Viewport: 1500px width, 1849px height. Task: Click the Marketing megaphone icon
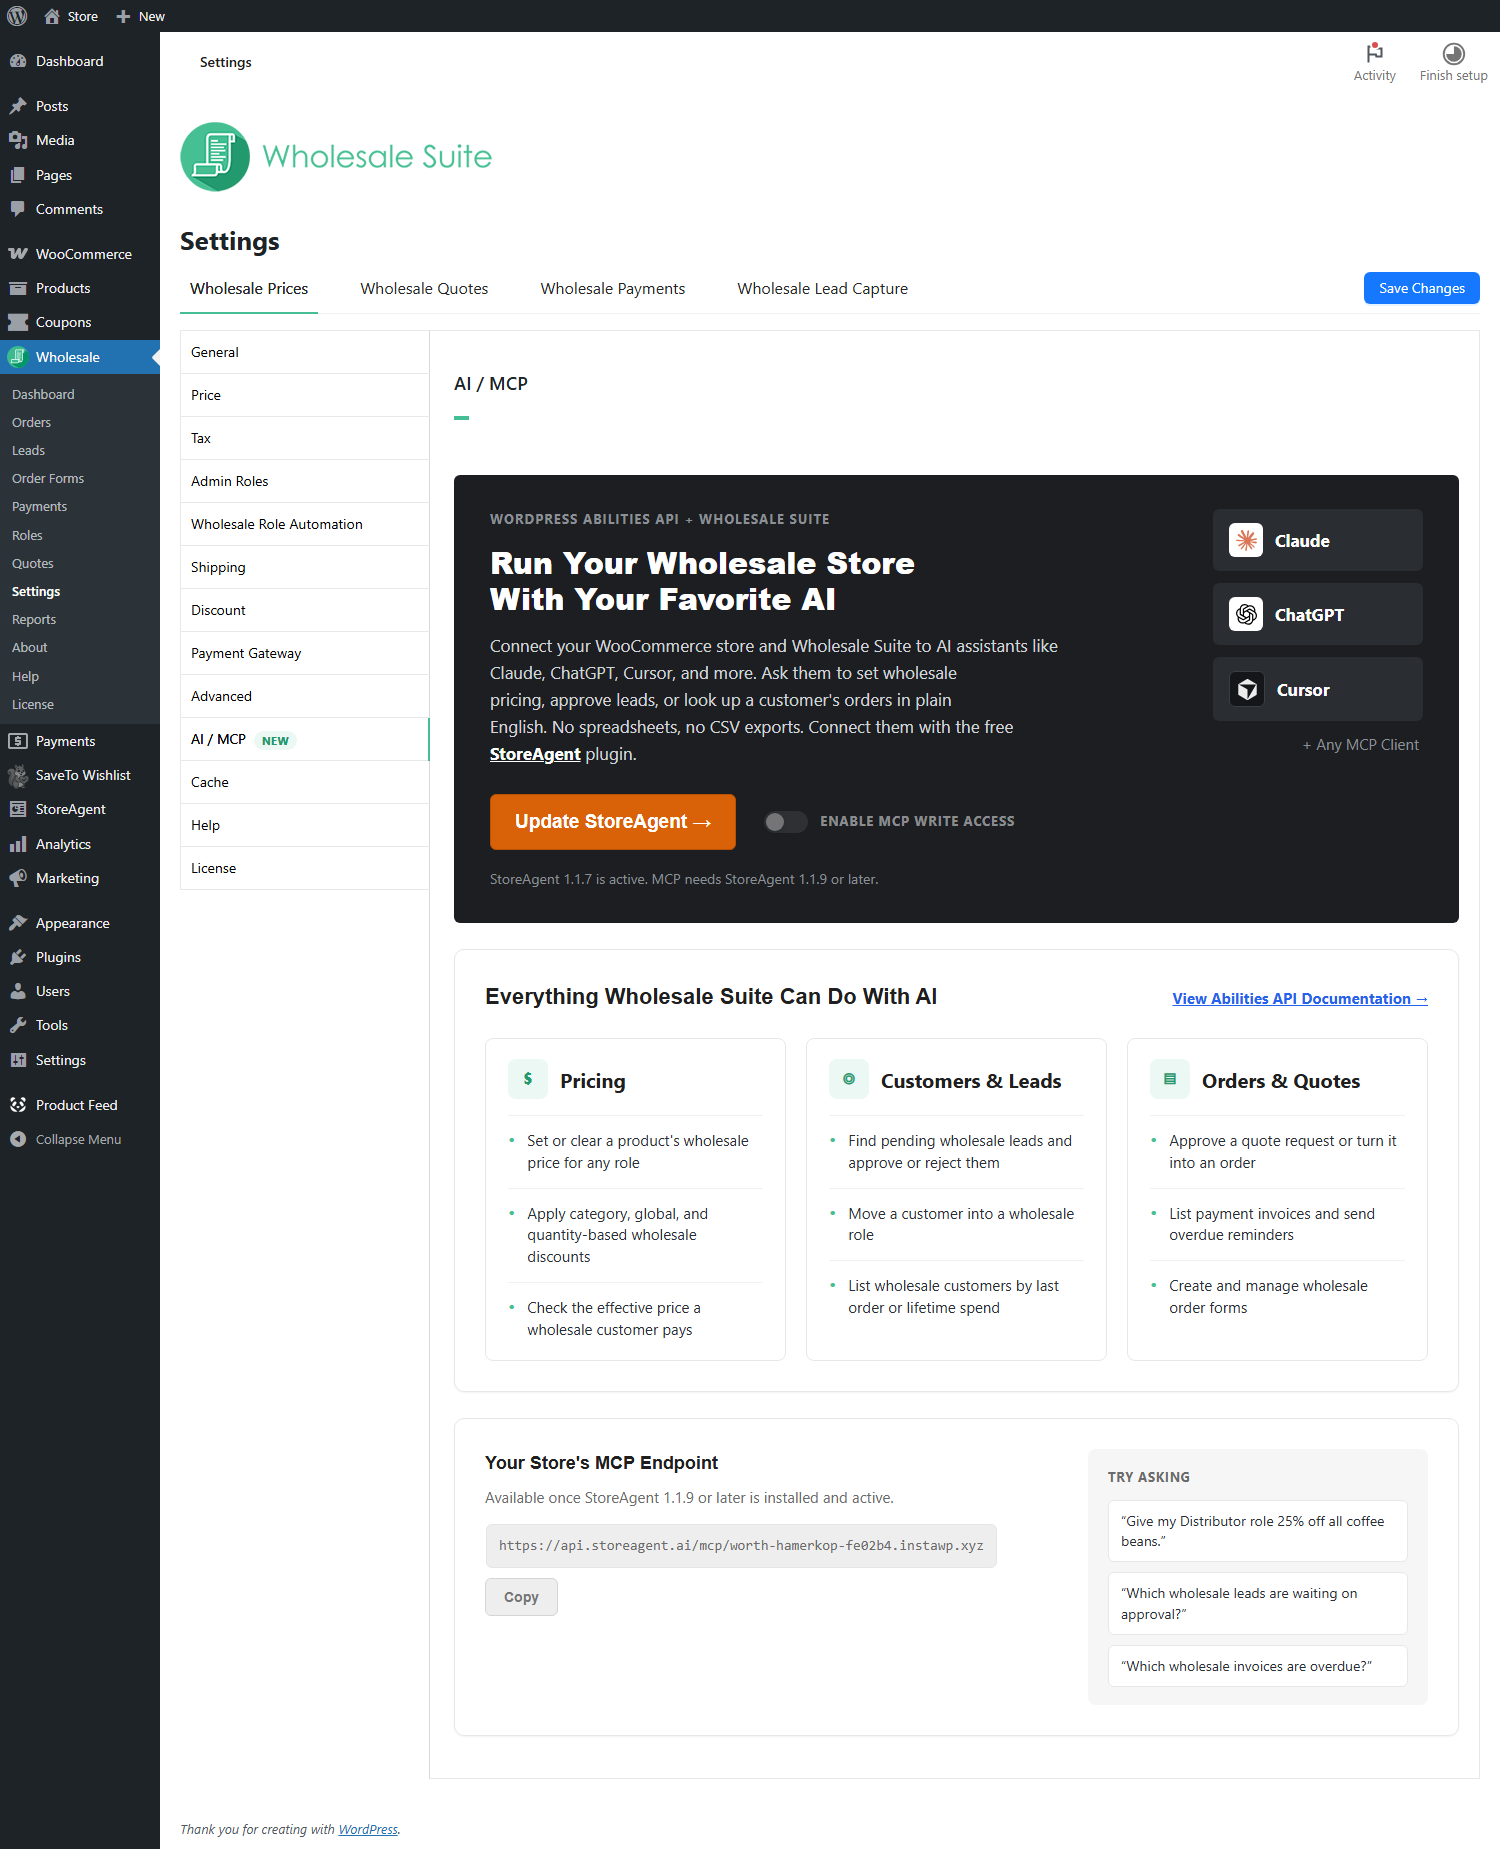(18, 878)
